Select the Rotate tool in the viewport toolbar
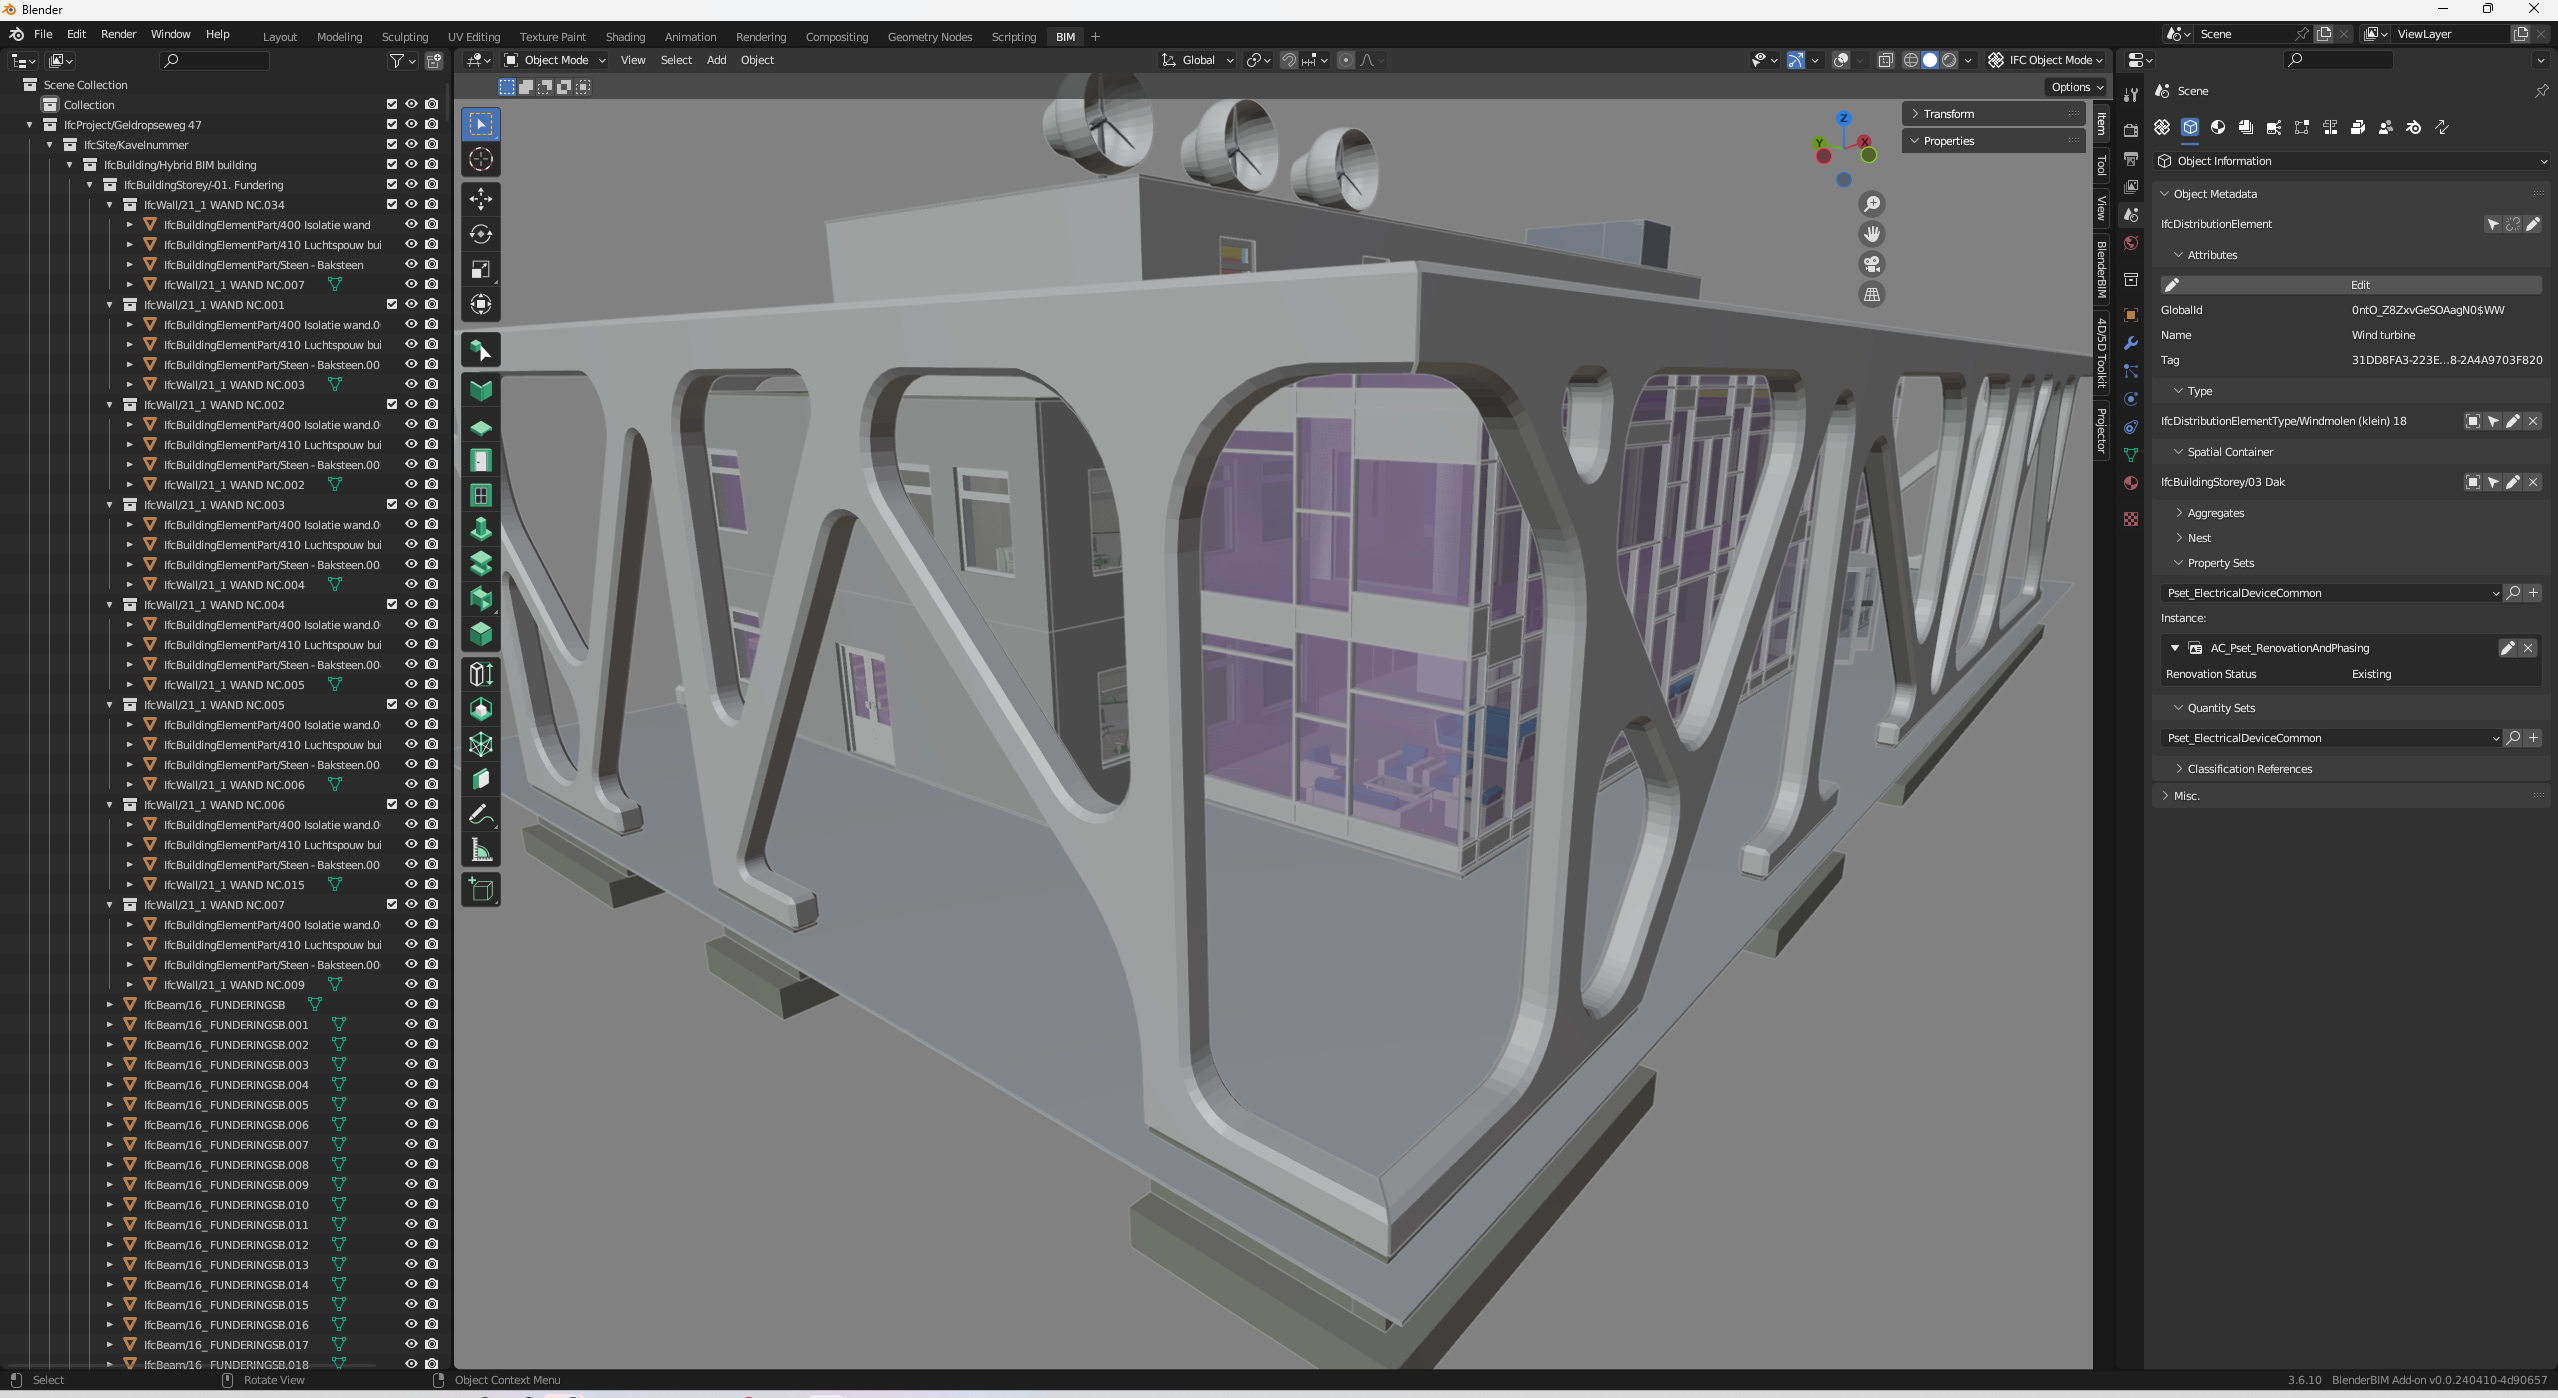The image size is (2558, 1398). 481,234
